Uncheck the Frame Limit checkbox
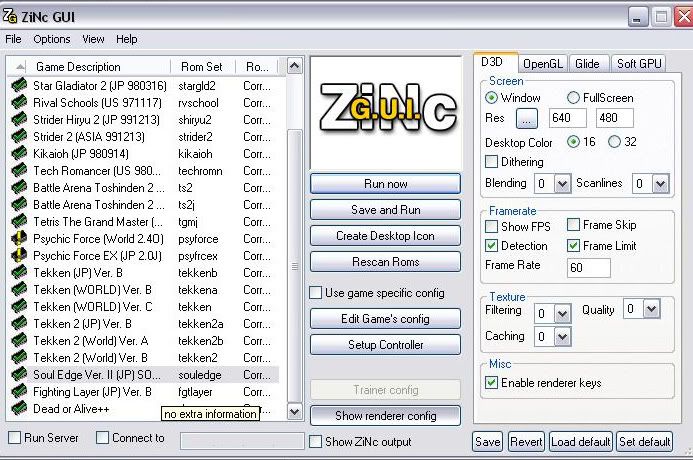This screenshot has width=693, height=460. tap(573, 245)
